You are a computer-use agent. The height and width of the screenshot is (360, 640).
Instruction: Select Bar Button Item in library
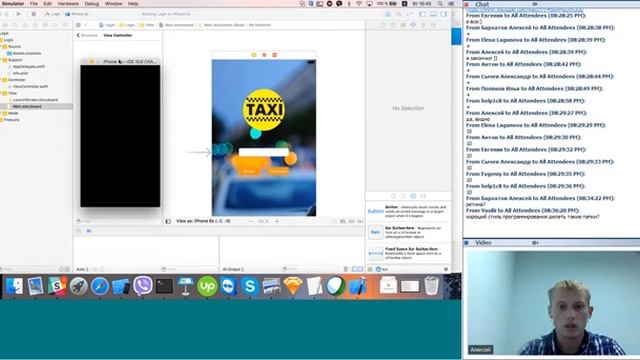[x=408, y=232]
